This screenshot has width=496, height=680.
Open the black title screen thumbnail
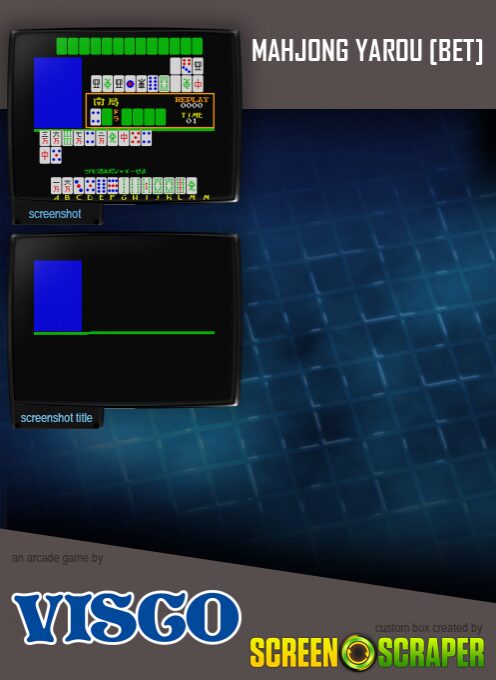pos(124,320)
